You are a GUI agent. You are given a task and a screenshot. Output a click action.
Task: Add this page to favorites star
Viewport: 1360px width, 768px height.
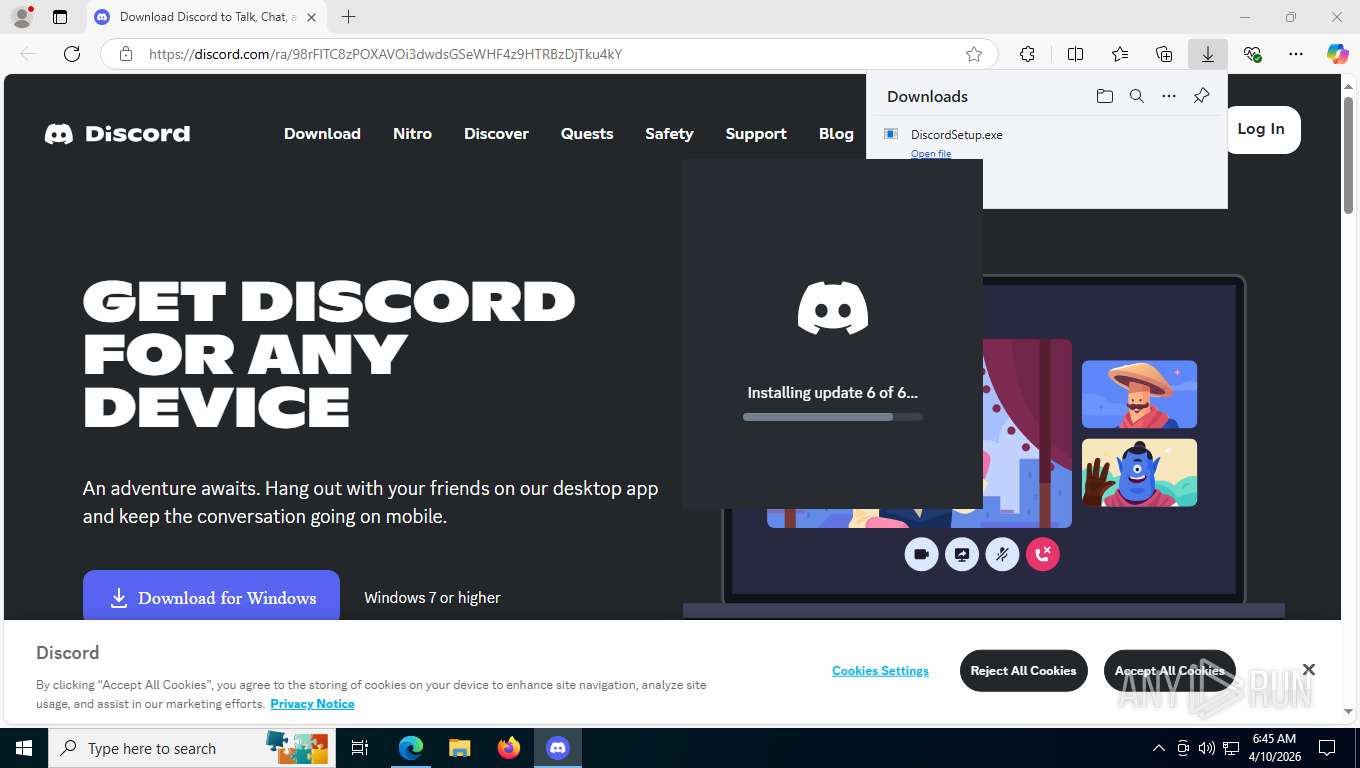[973, 54]
